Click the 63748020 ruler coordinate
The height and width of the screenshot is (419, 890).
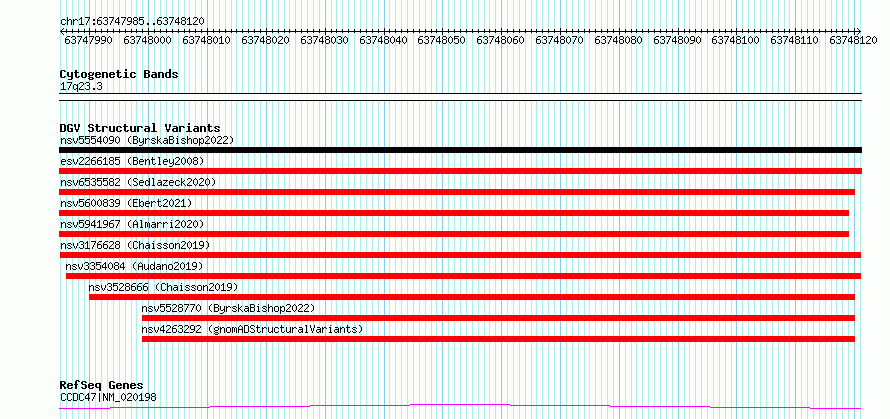(265, 40)
